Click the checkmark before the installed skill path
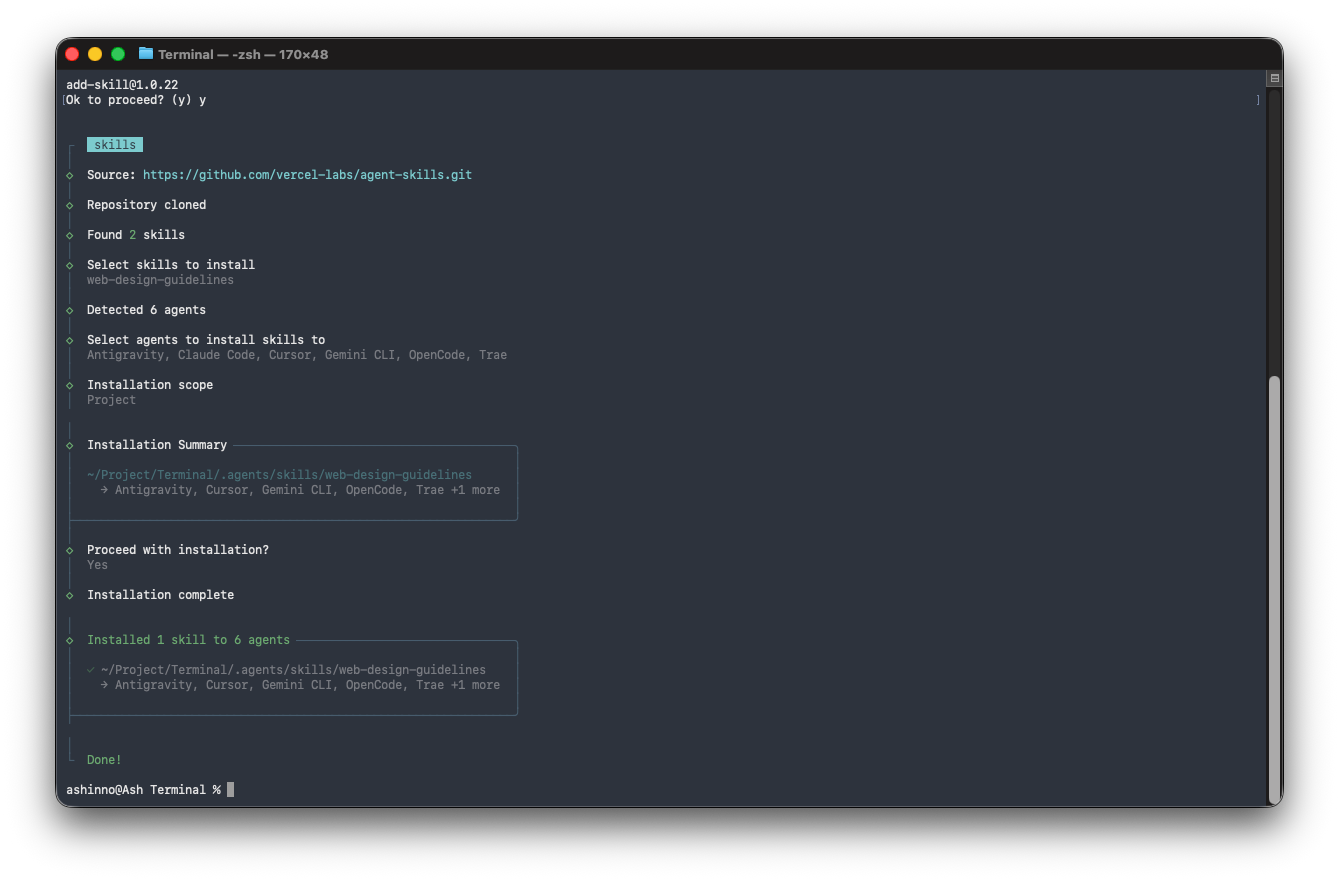This screenshot has width=1339, height=881. [91, 670]
